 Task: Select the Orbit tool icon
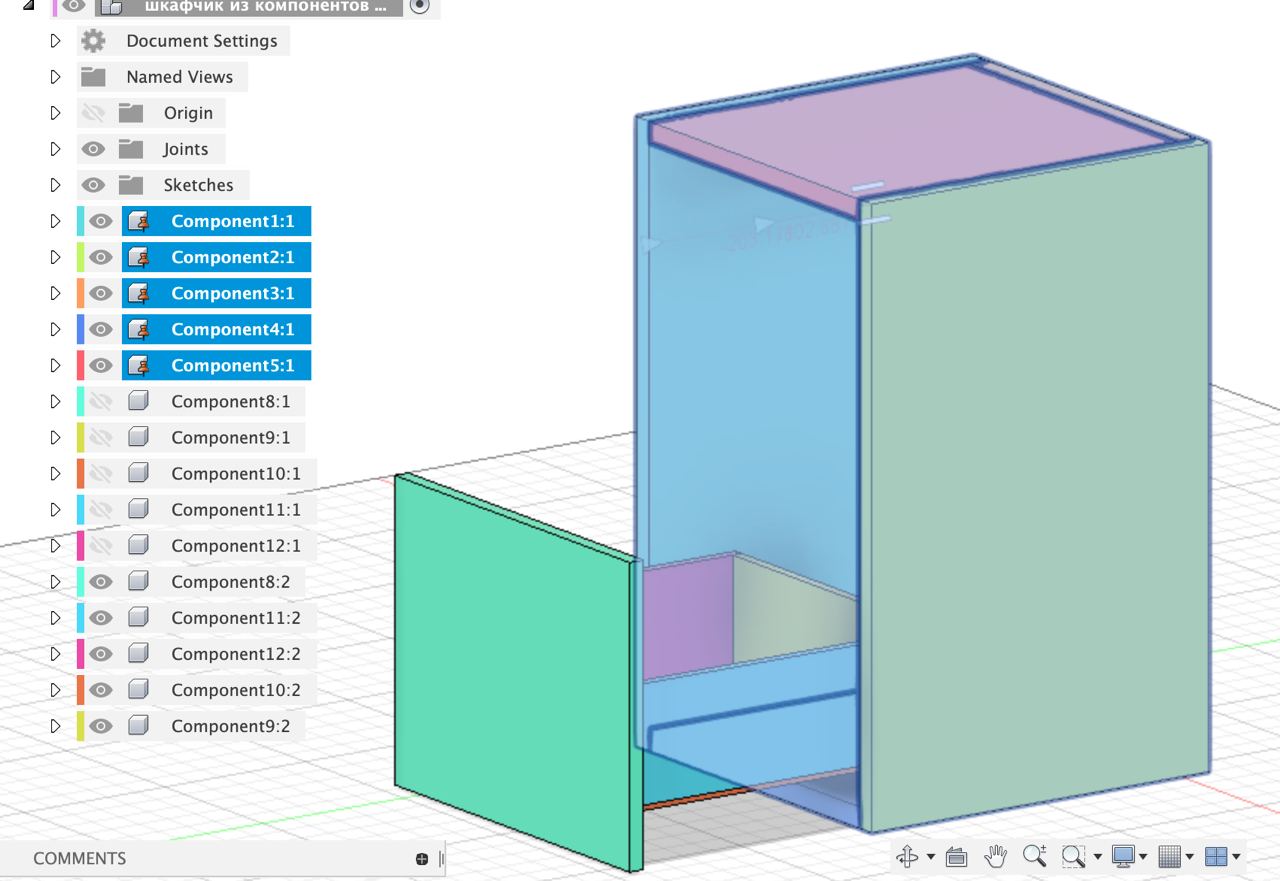pos(907,856)
